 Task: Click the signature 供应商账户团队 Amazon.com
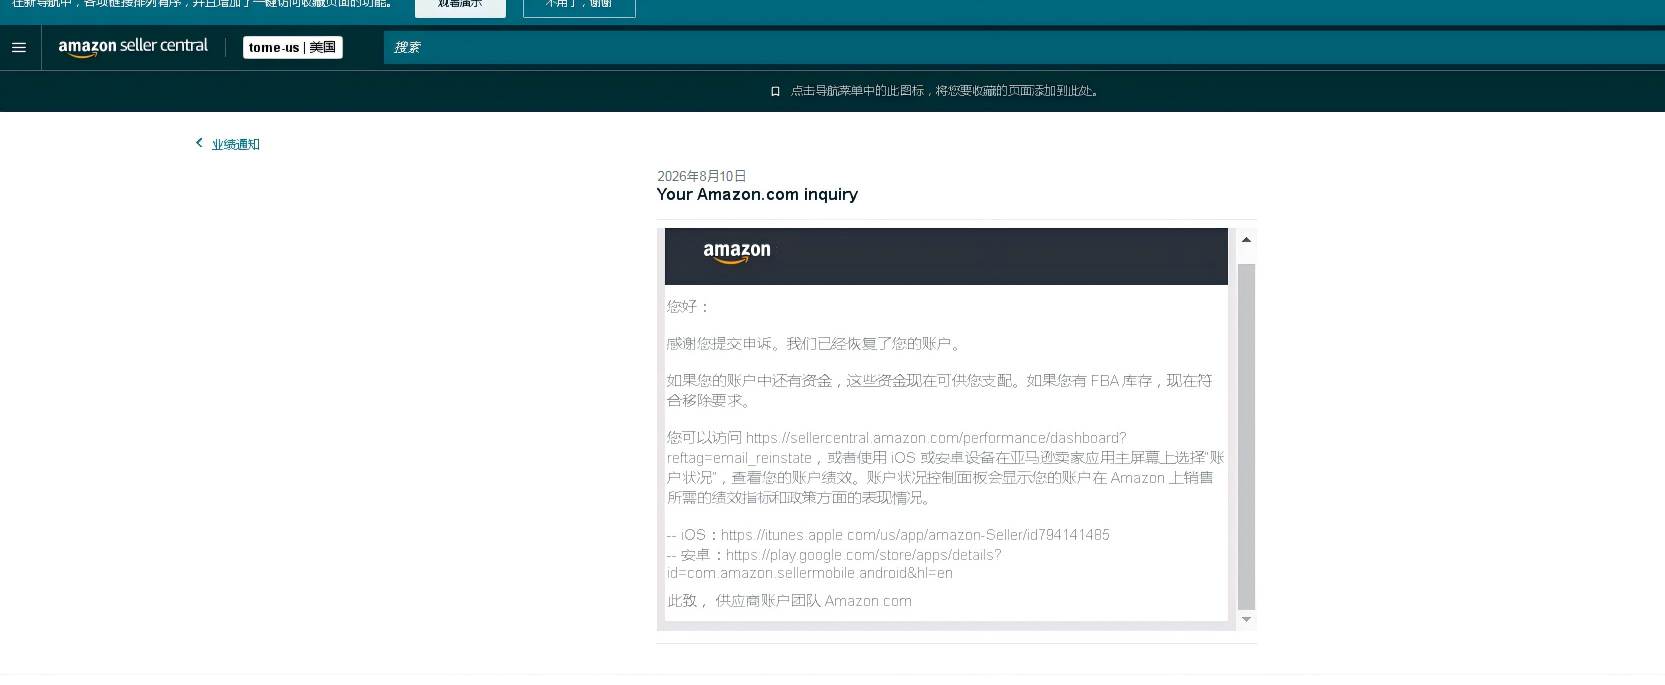pyautogui.click(x=813, y=601)
